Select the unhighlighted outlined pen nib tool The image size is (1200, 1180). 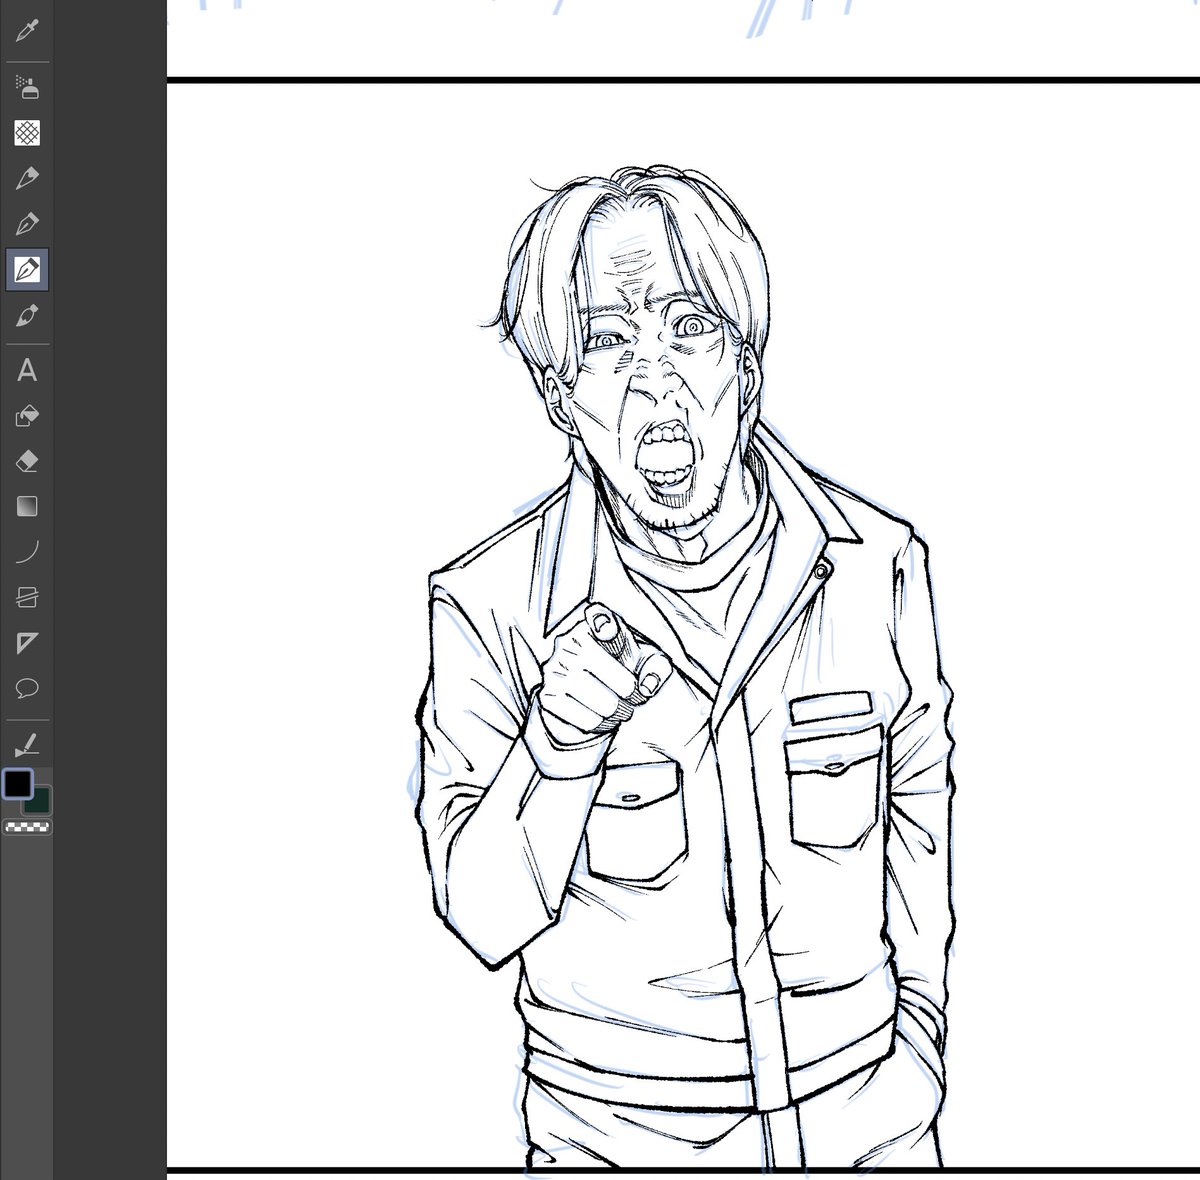point(27,224)
